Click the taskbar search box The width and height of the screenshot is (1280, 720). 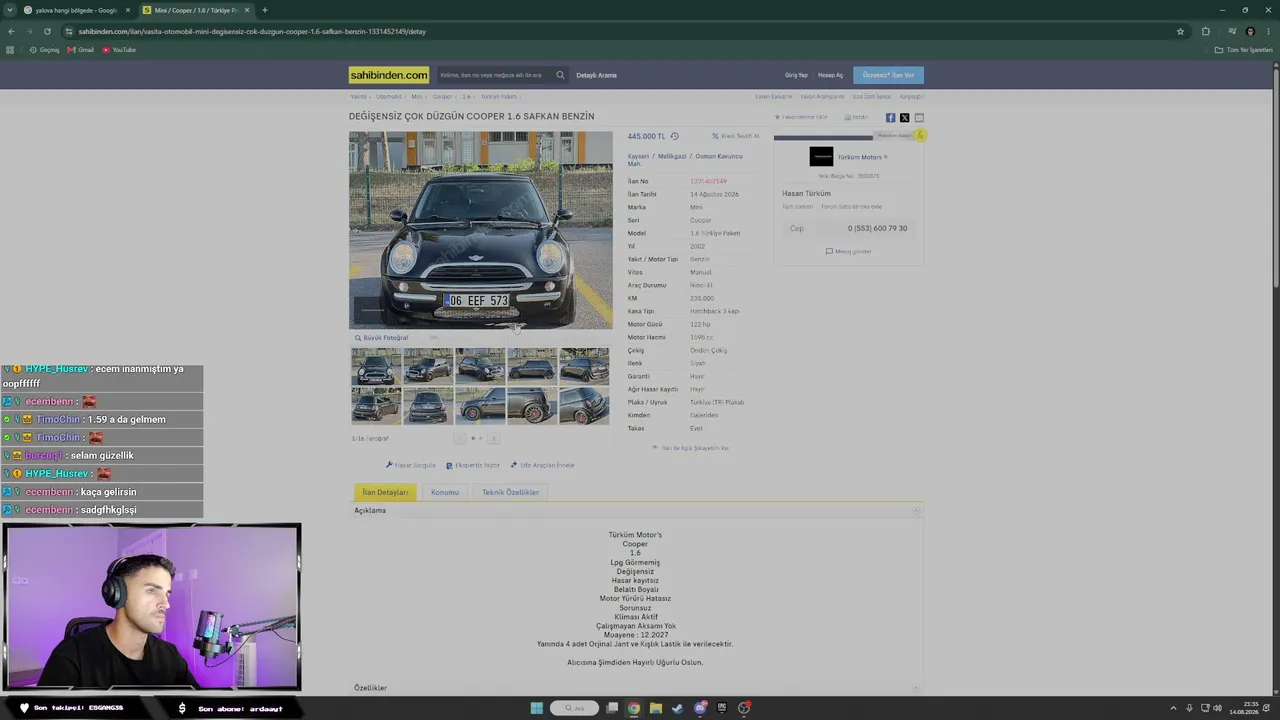(574, 708)
